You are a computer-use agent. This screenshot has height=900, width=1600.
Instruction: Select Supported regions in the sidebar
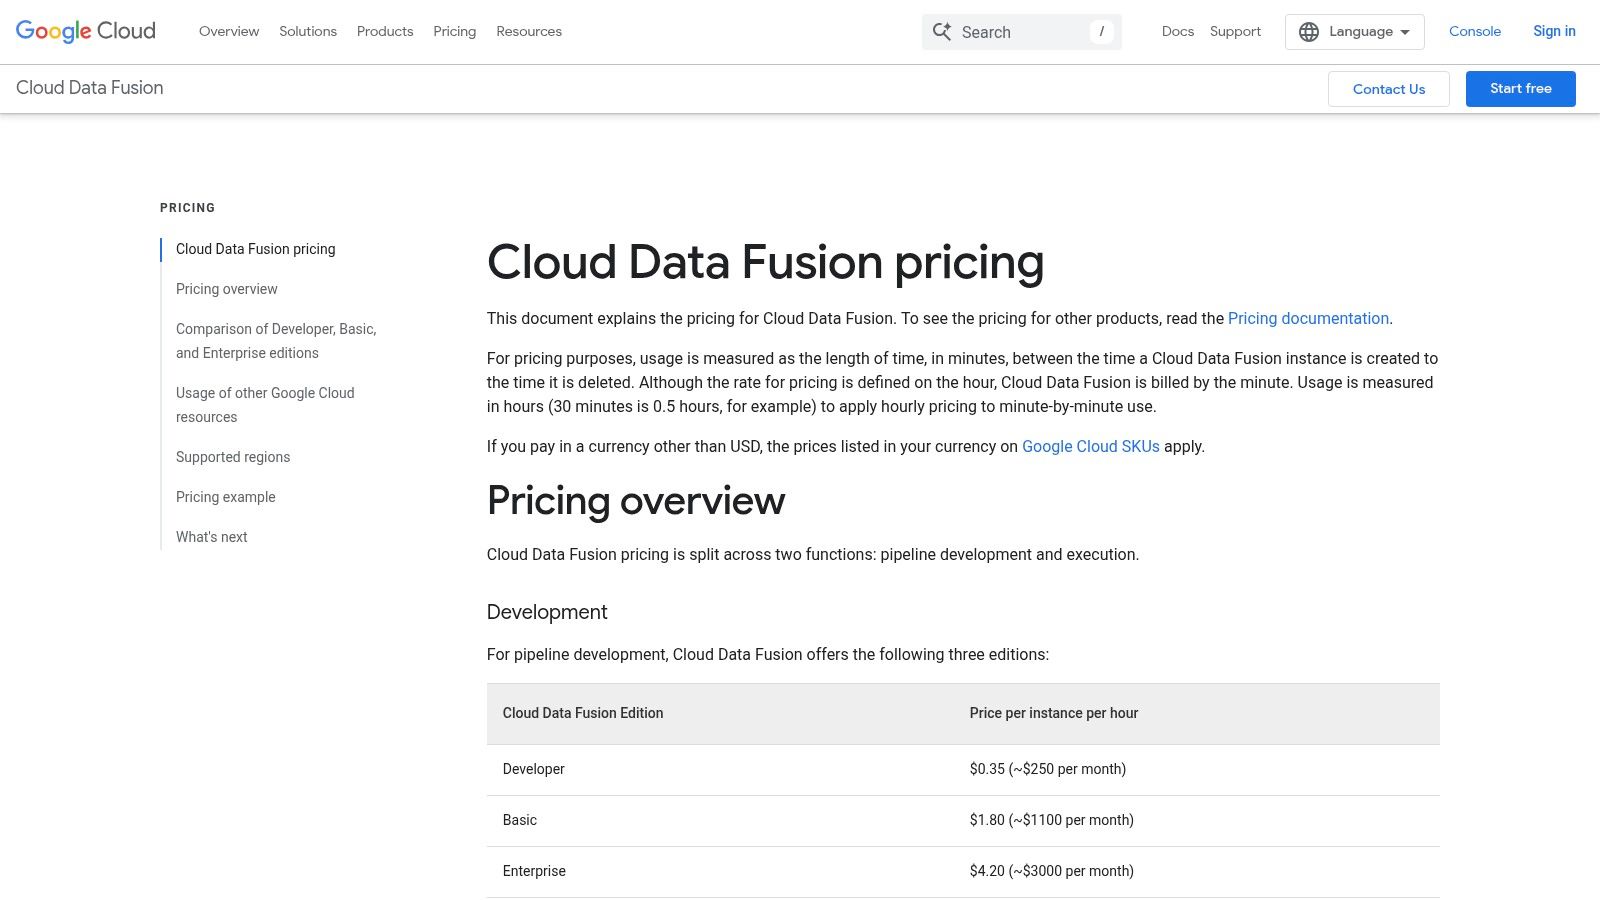point(232,457)
